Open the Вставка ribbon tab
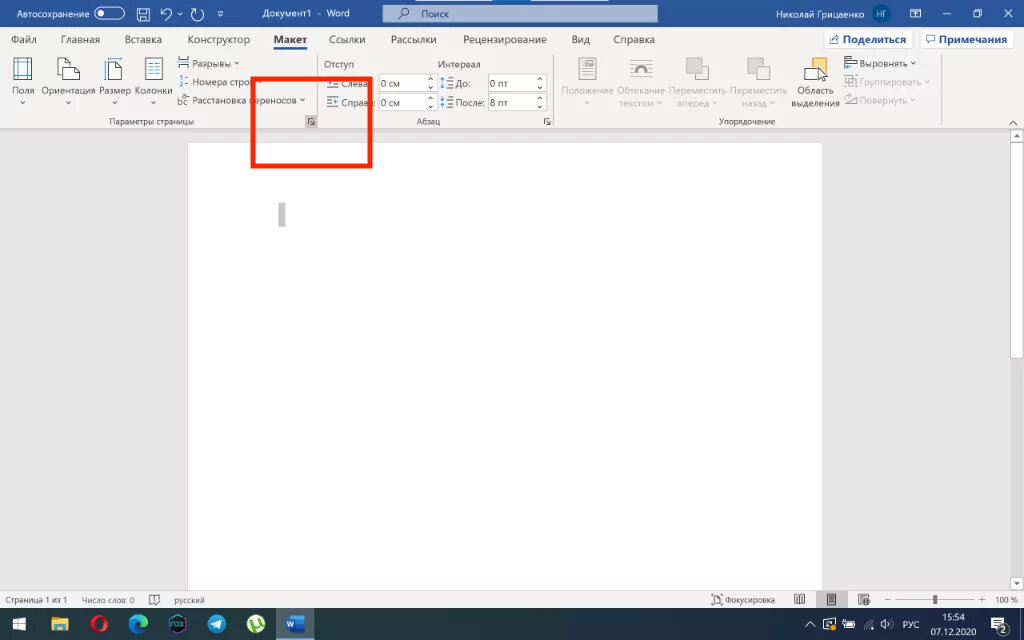 tap(143, 40)
